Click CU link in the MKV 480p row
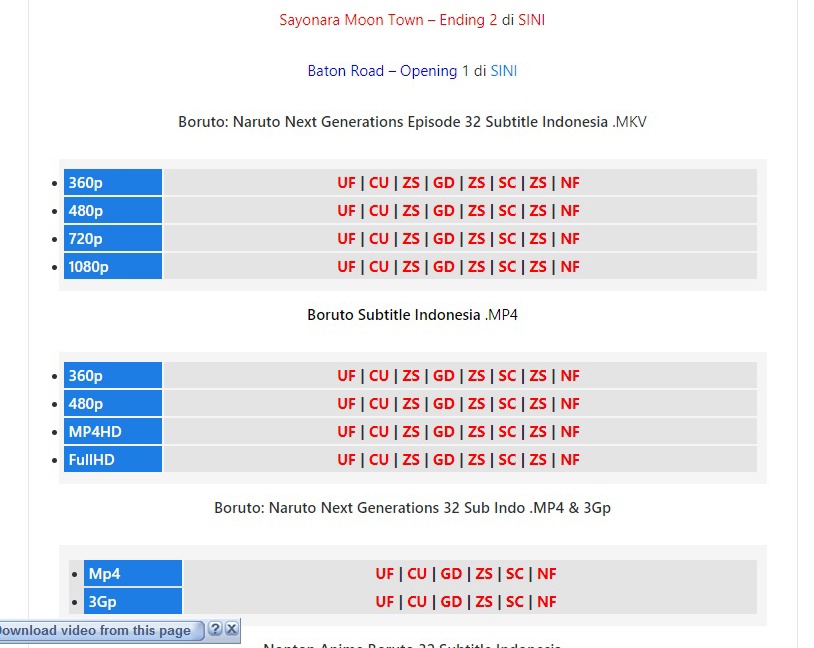Image resolution: width=814 pixels, height=648 pixels. pos(378,211)
